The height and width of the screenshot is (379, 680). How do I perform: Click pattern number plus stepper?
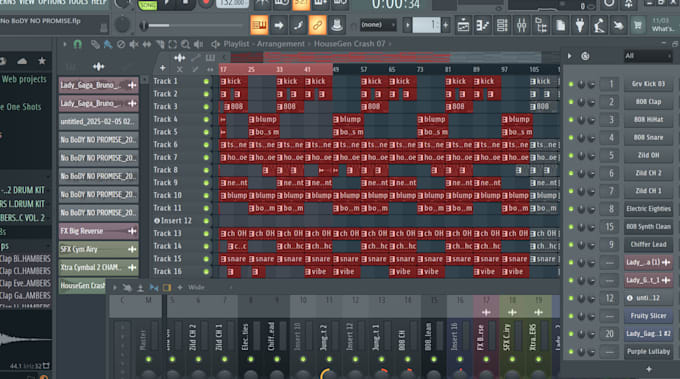tap(445, 25)
